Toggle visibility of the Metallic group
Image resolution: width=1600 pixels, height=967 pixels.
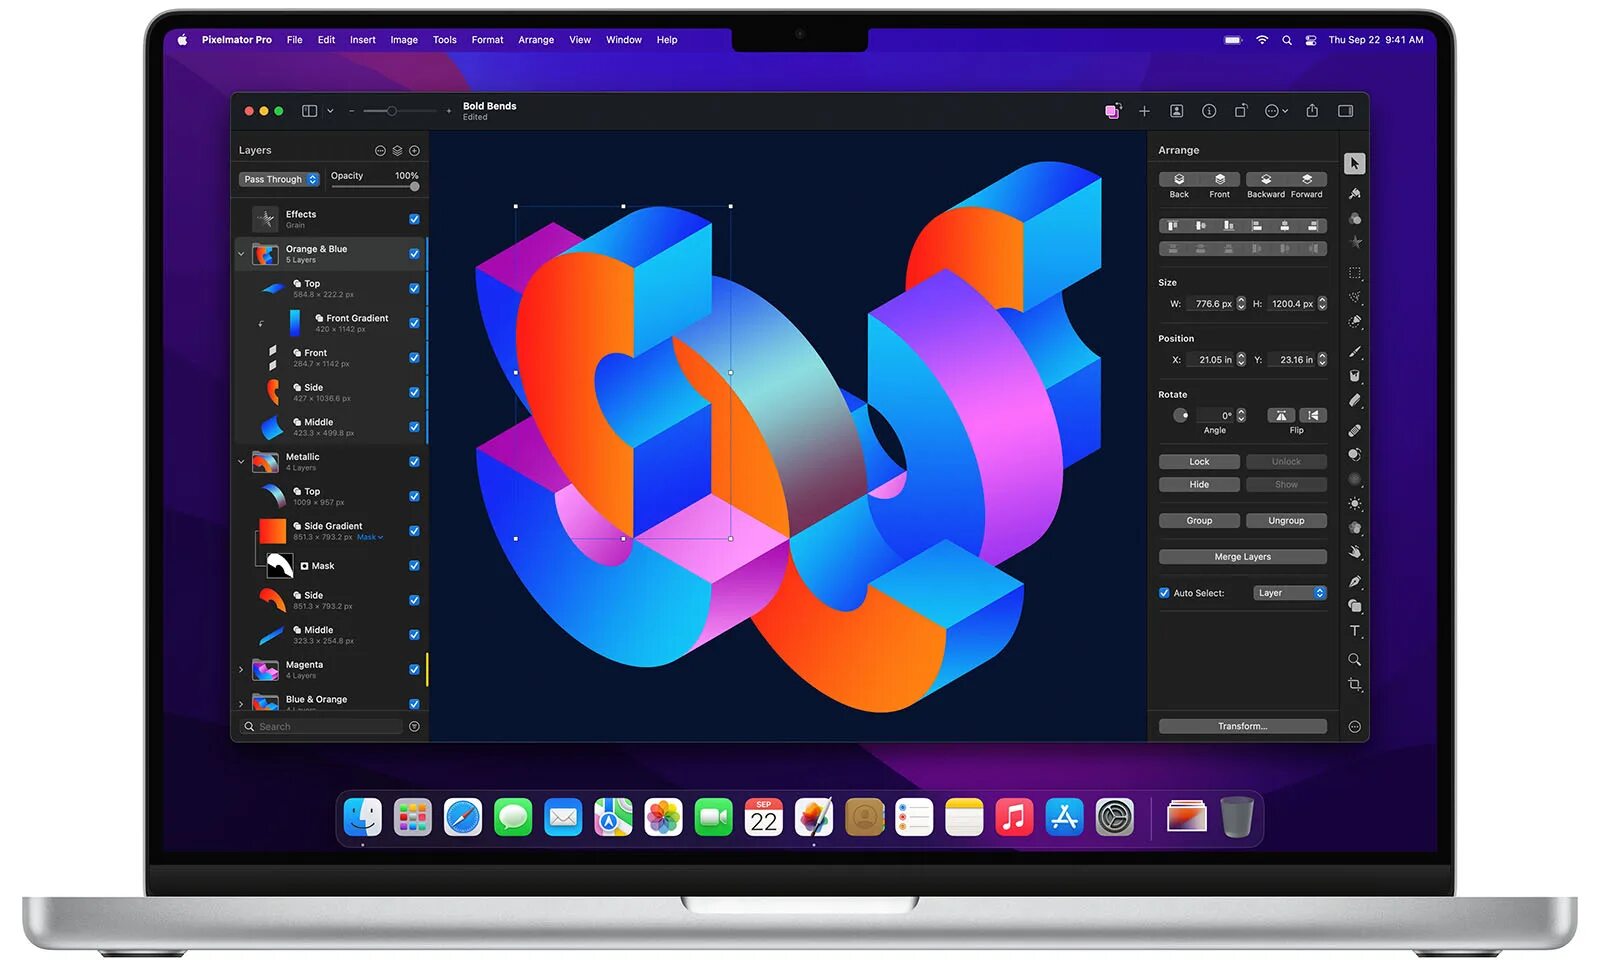pyautogui.click(x=414, y=462)
